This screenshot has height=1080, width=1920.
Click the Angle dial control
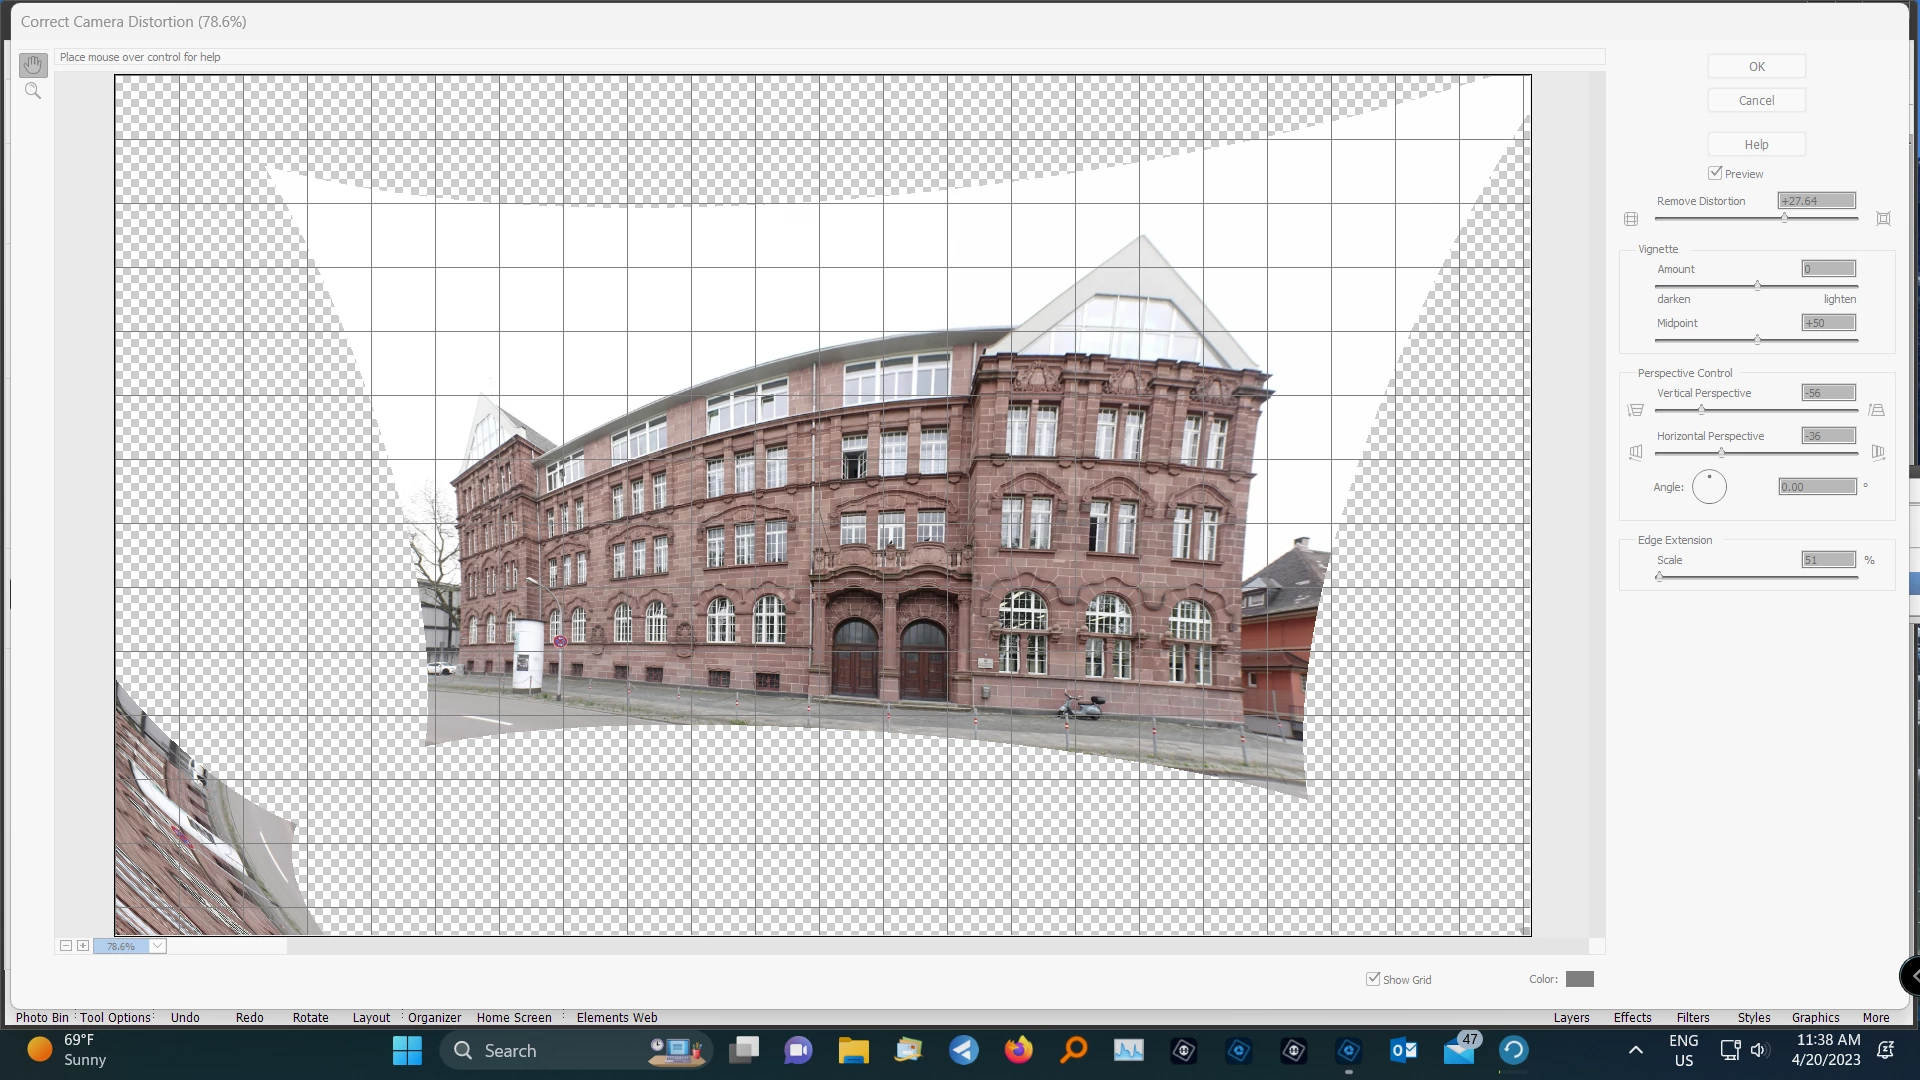click(x=1709, y=487)
